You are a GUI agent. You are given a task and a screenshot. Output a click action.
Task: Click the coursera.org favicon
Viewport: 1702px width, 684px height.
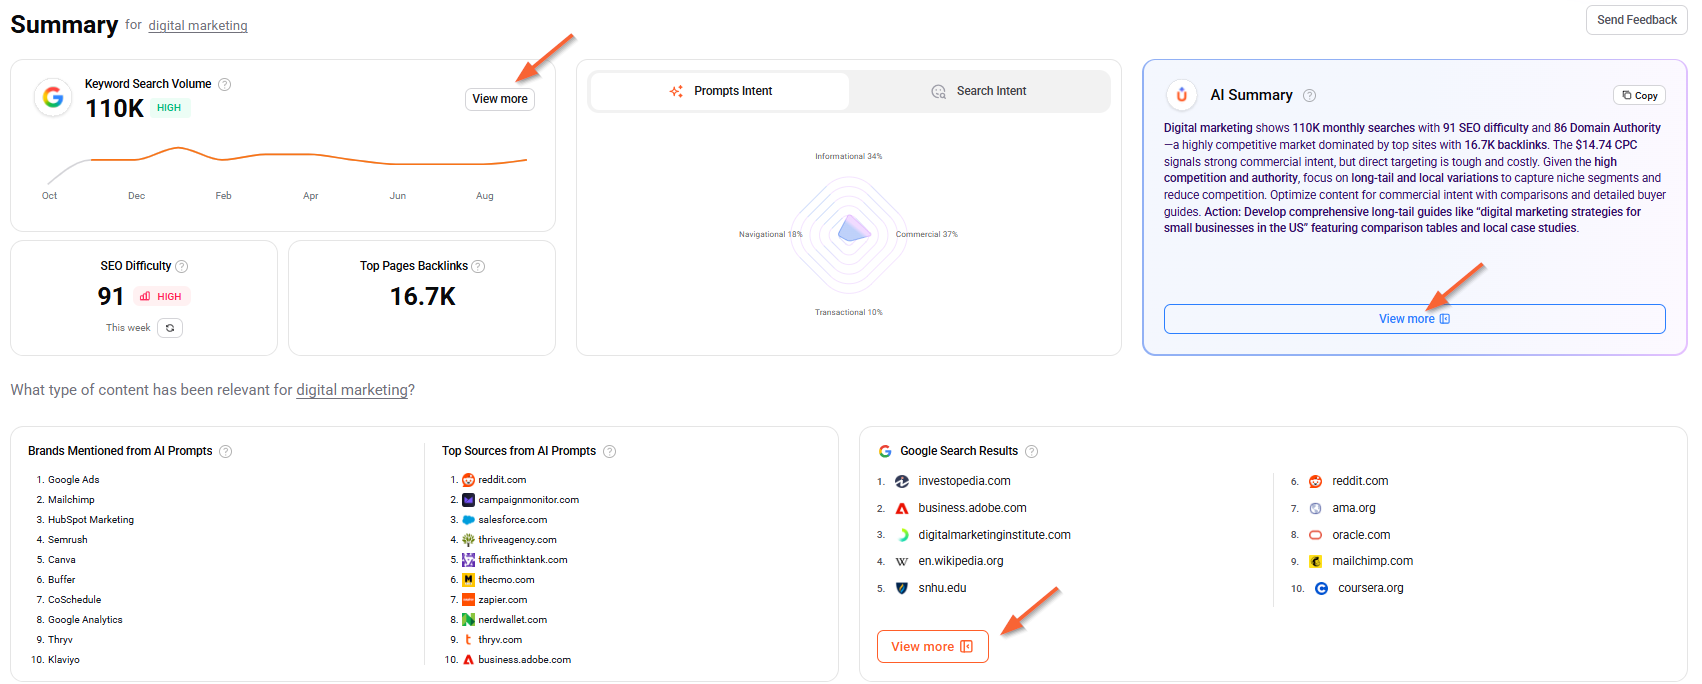(x=1321, y=588)
